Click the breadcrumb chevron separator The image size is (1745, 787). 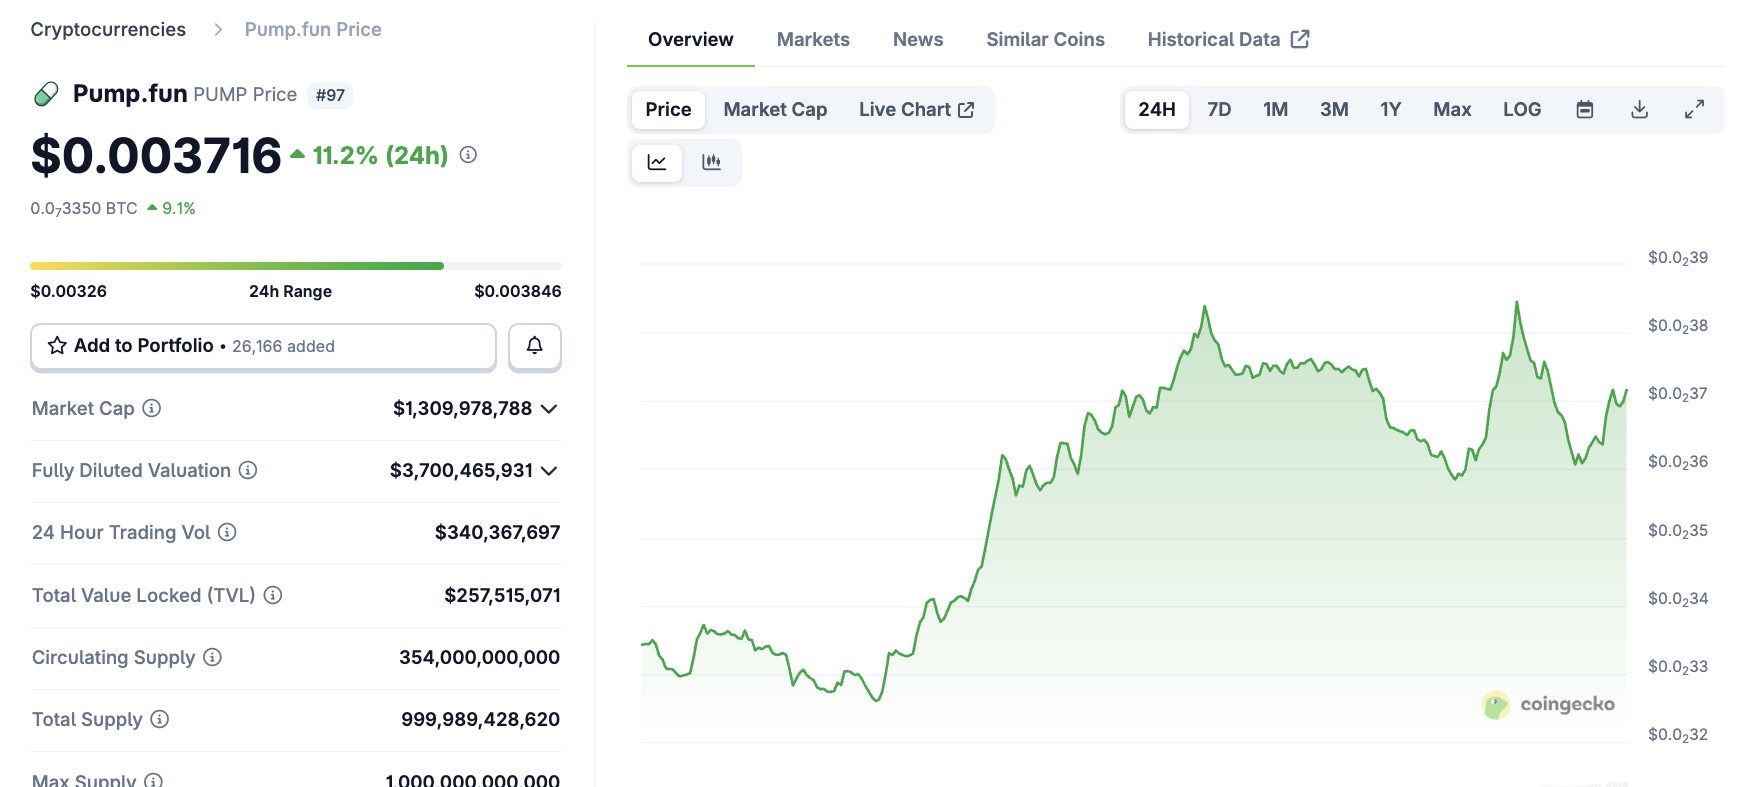(218, 30)
